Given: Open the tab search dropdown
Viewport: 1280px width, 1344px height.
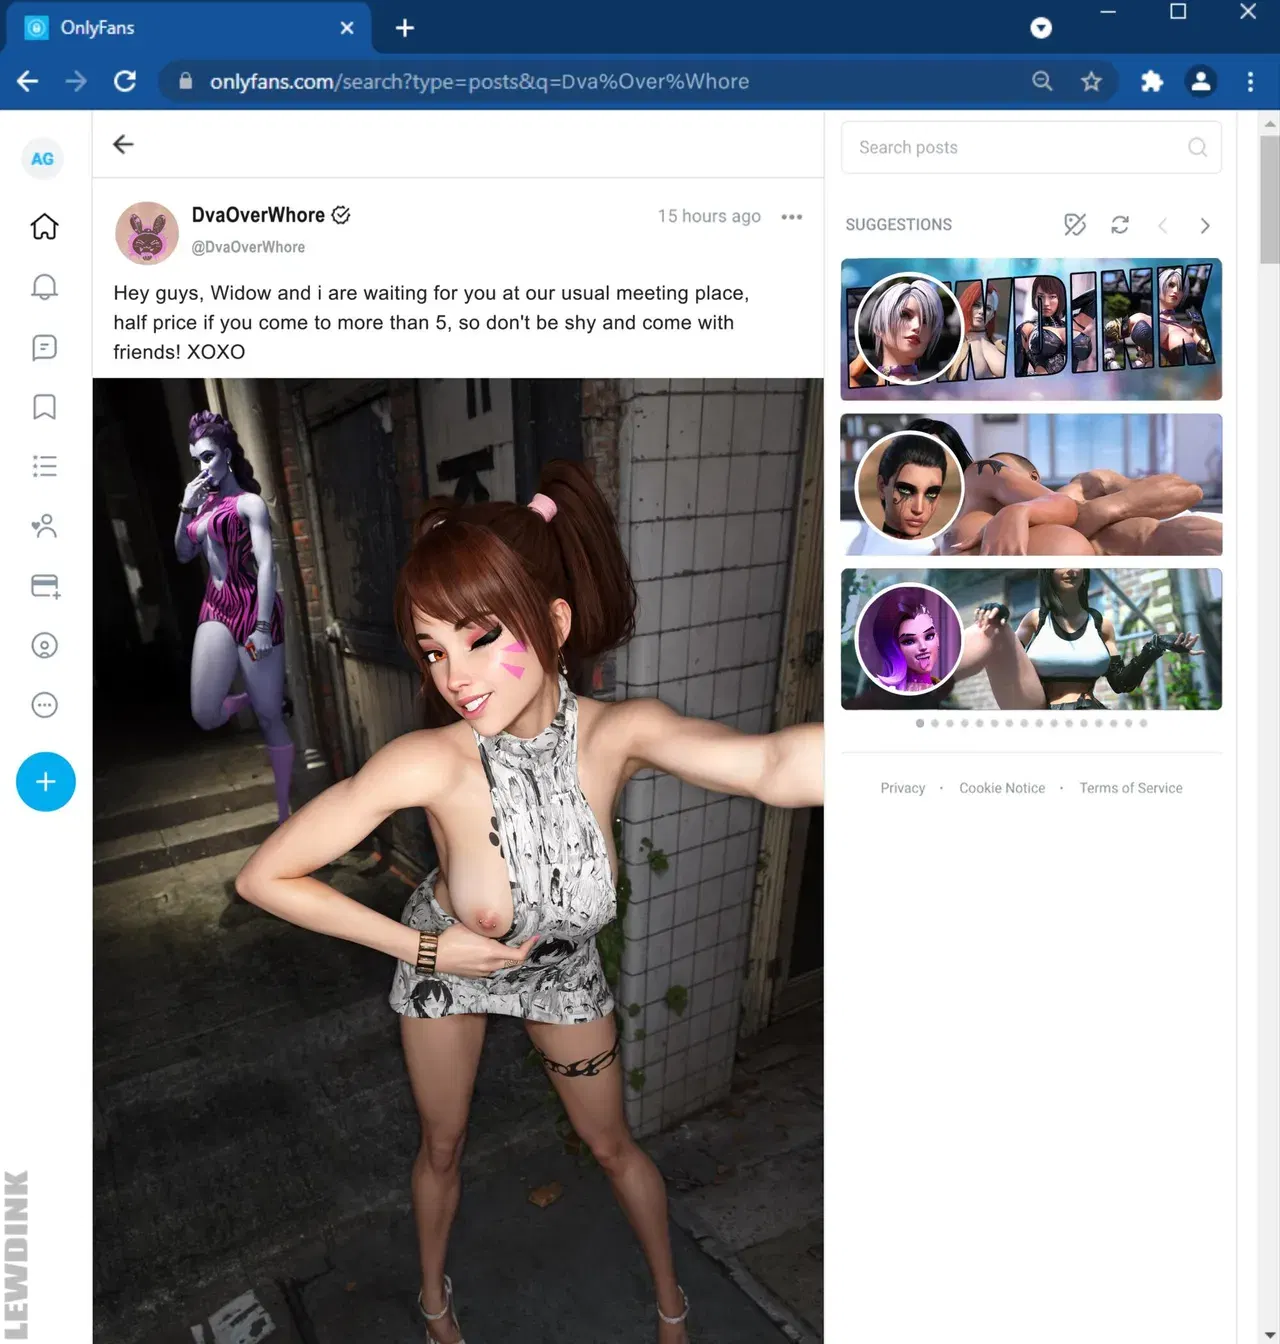Looking at the screenshot, I should (x=1041, y=28).
